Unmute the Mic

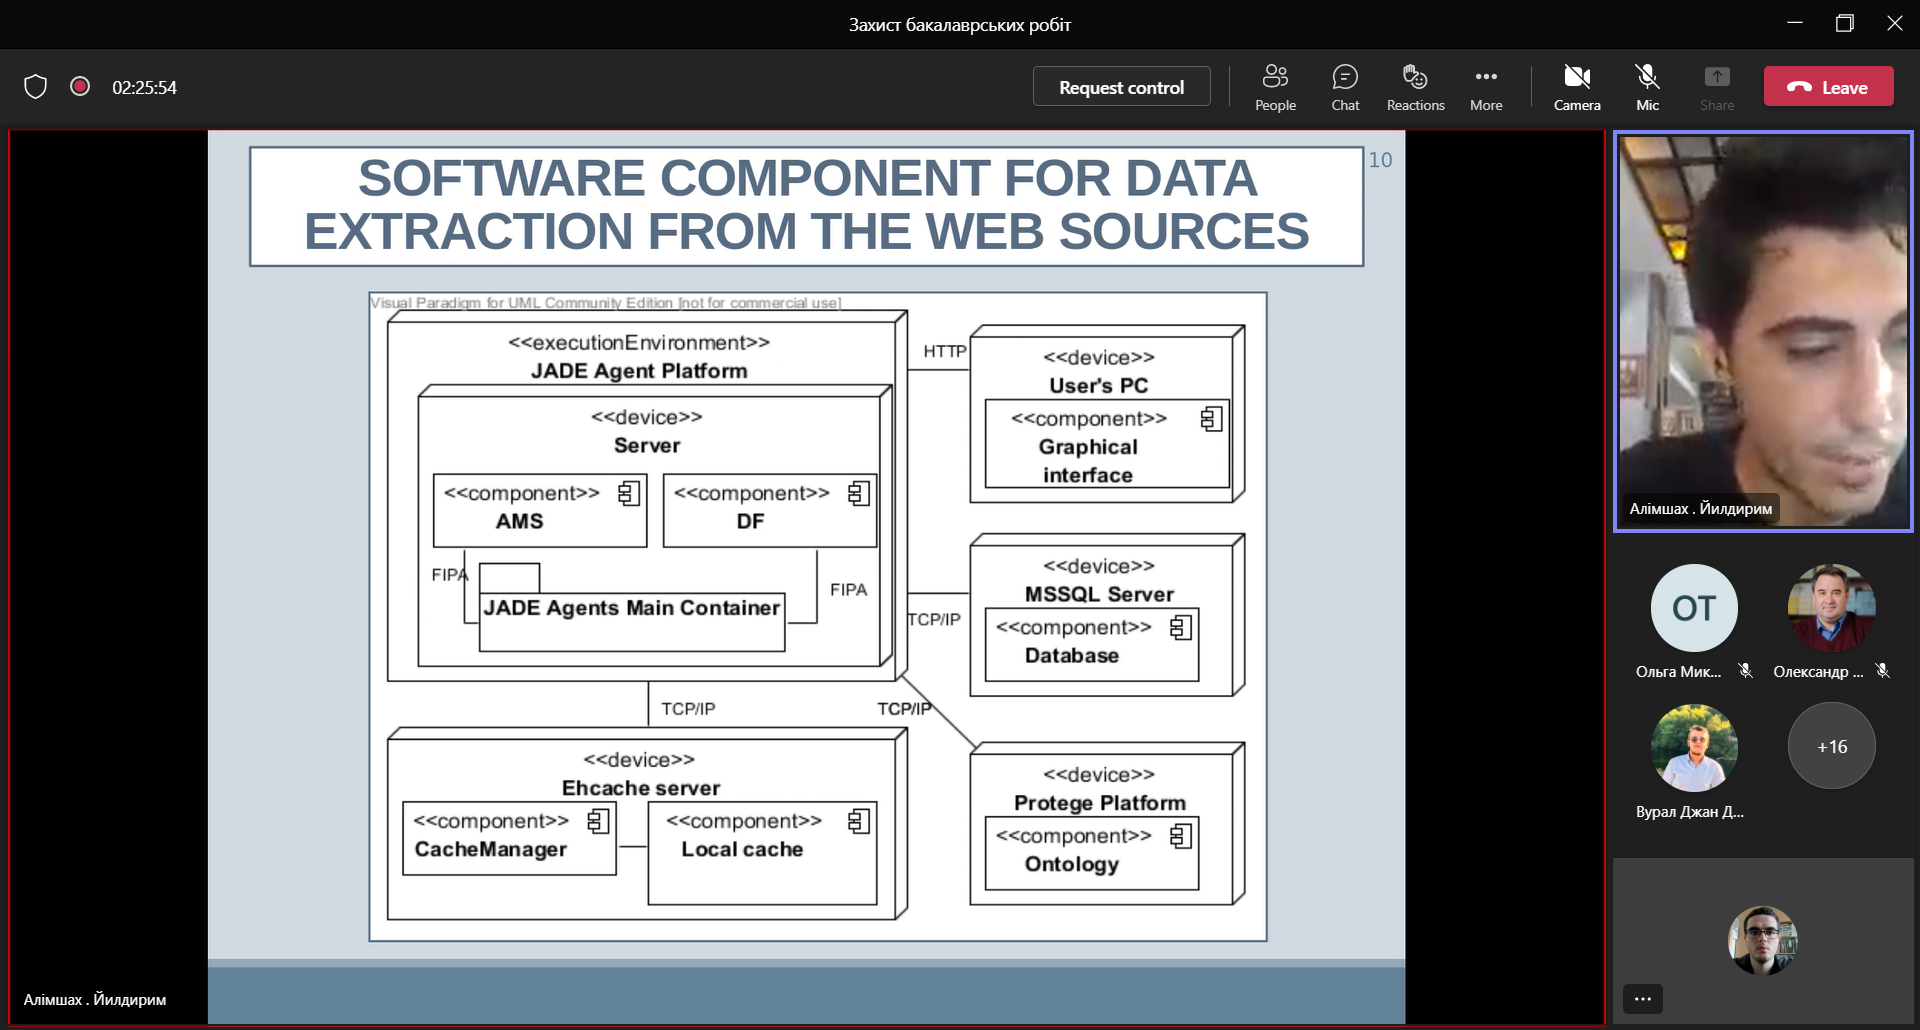click(1647, 88)
